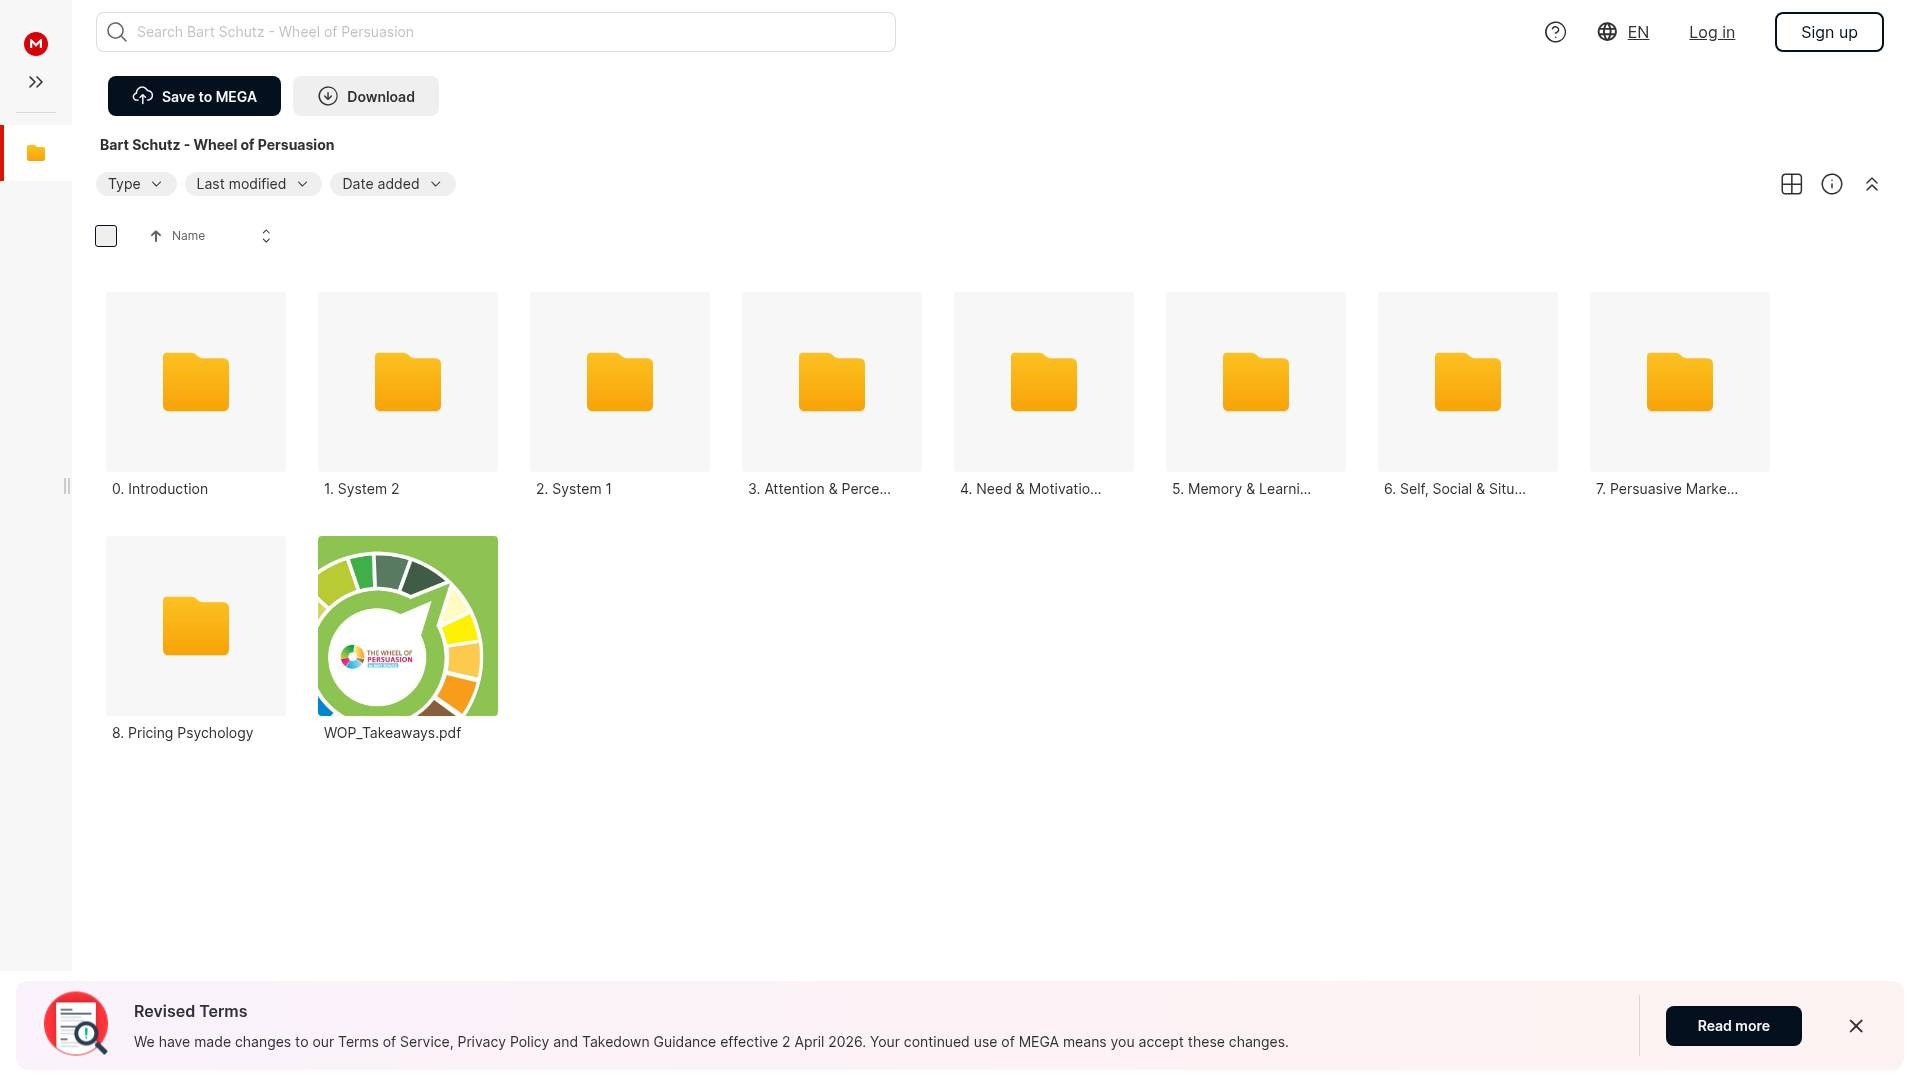The image size is (1920, 1080).
Task: Tick the select-all checkbox
Action: tap(106, 236)
